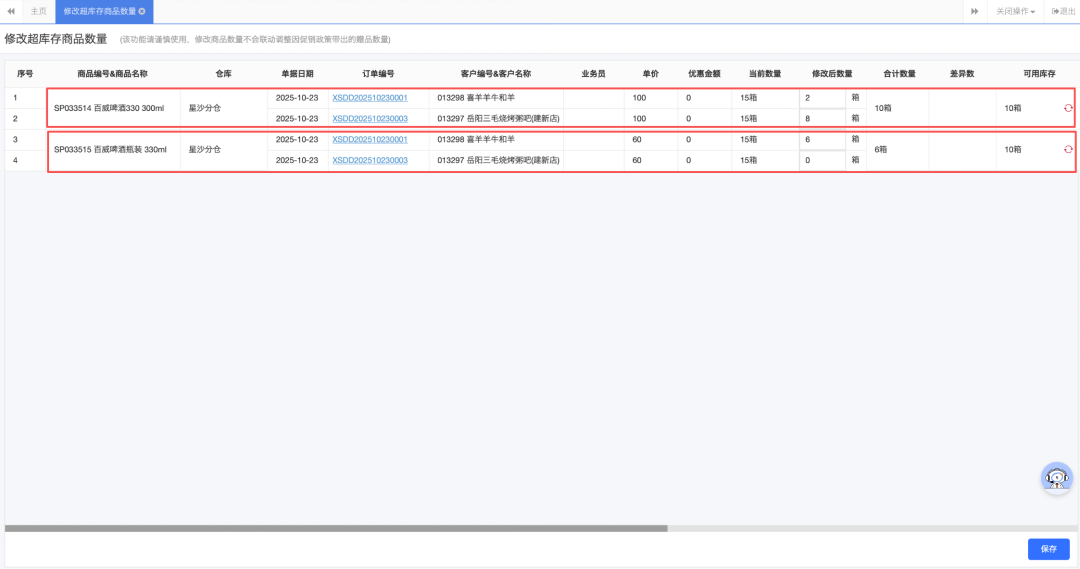Click the unit price 100 in row 1

coord(639,98)
